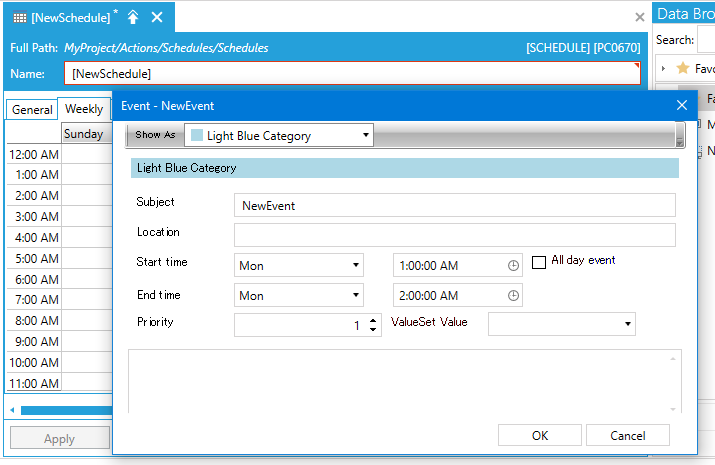Click the toolbar overflow grip at right end
Viewport: 715px width, 465px height.
680,135
